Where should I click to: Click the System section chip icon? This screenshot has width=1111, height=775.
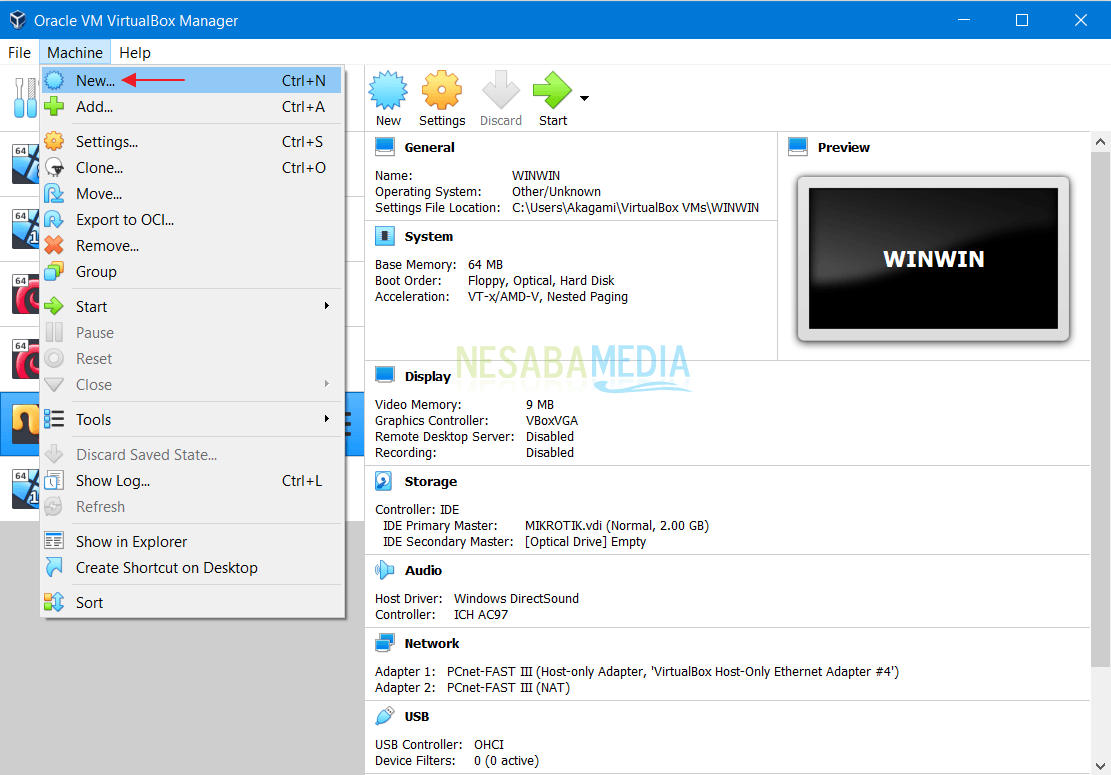point(385,236)
